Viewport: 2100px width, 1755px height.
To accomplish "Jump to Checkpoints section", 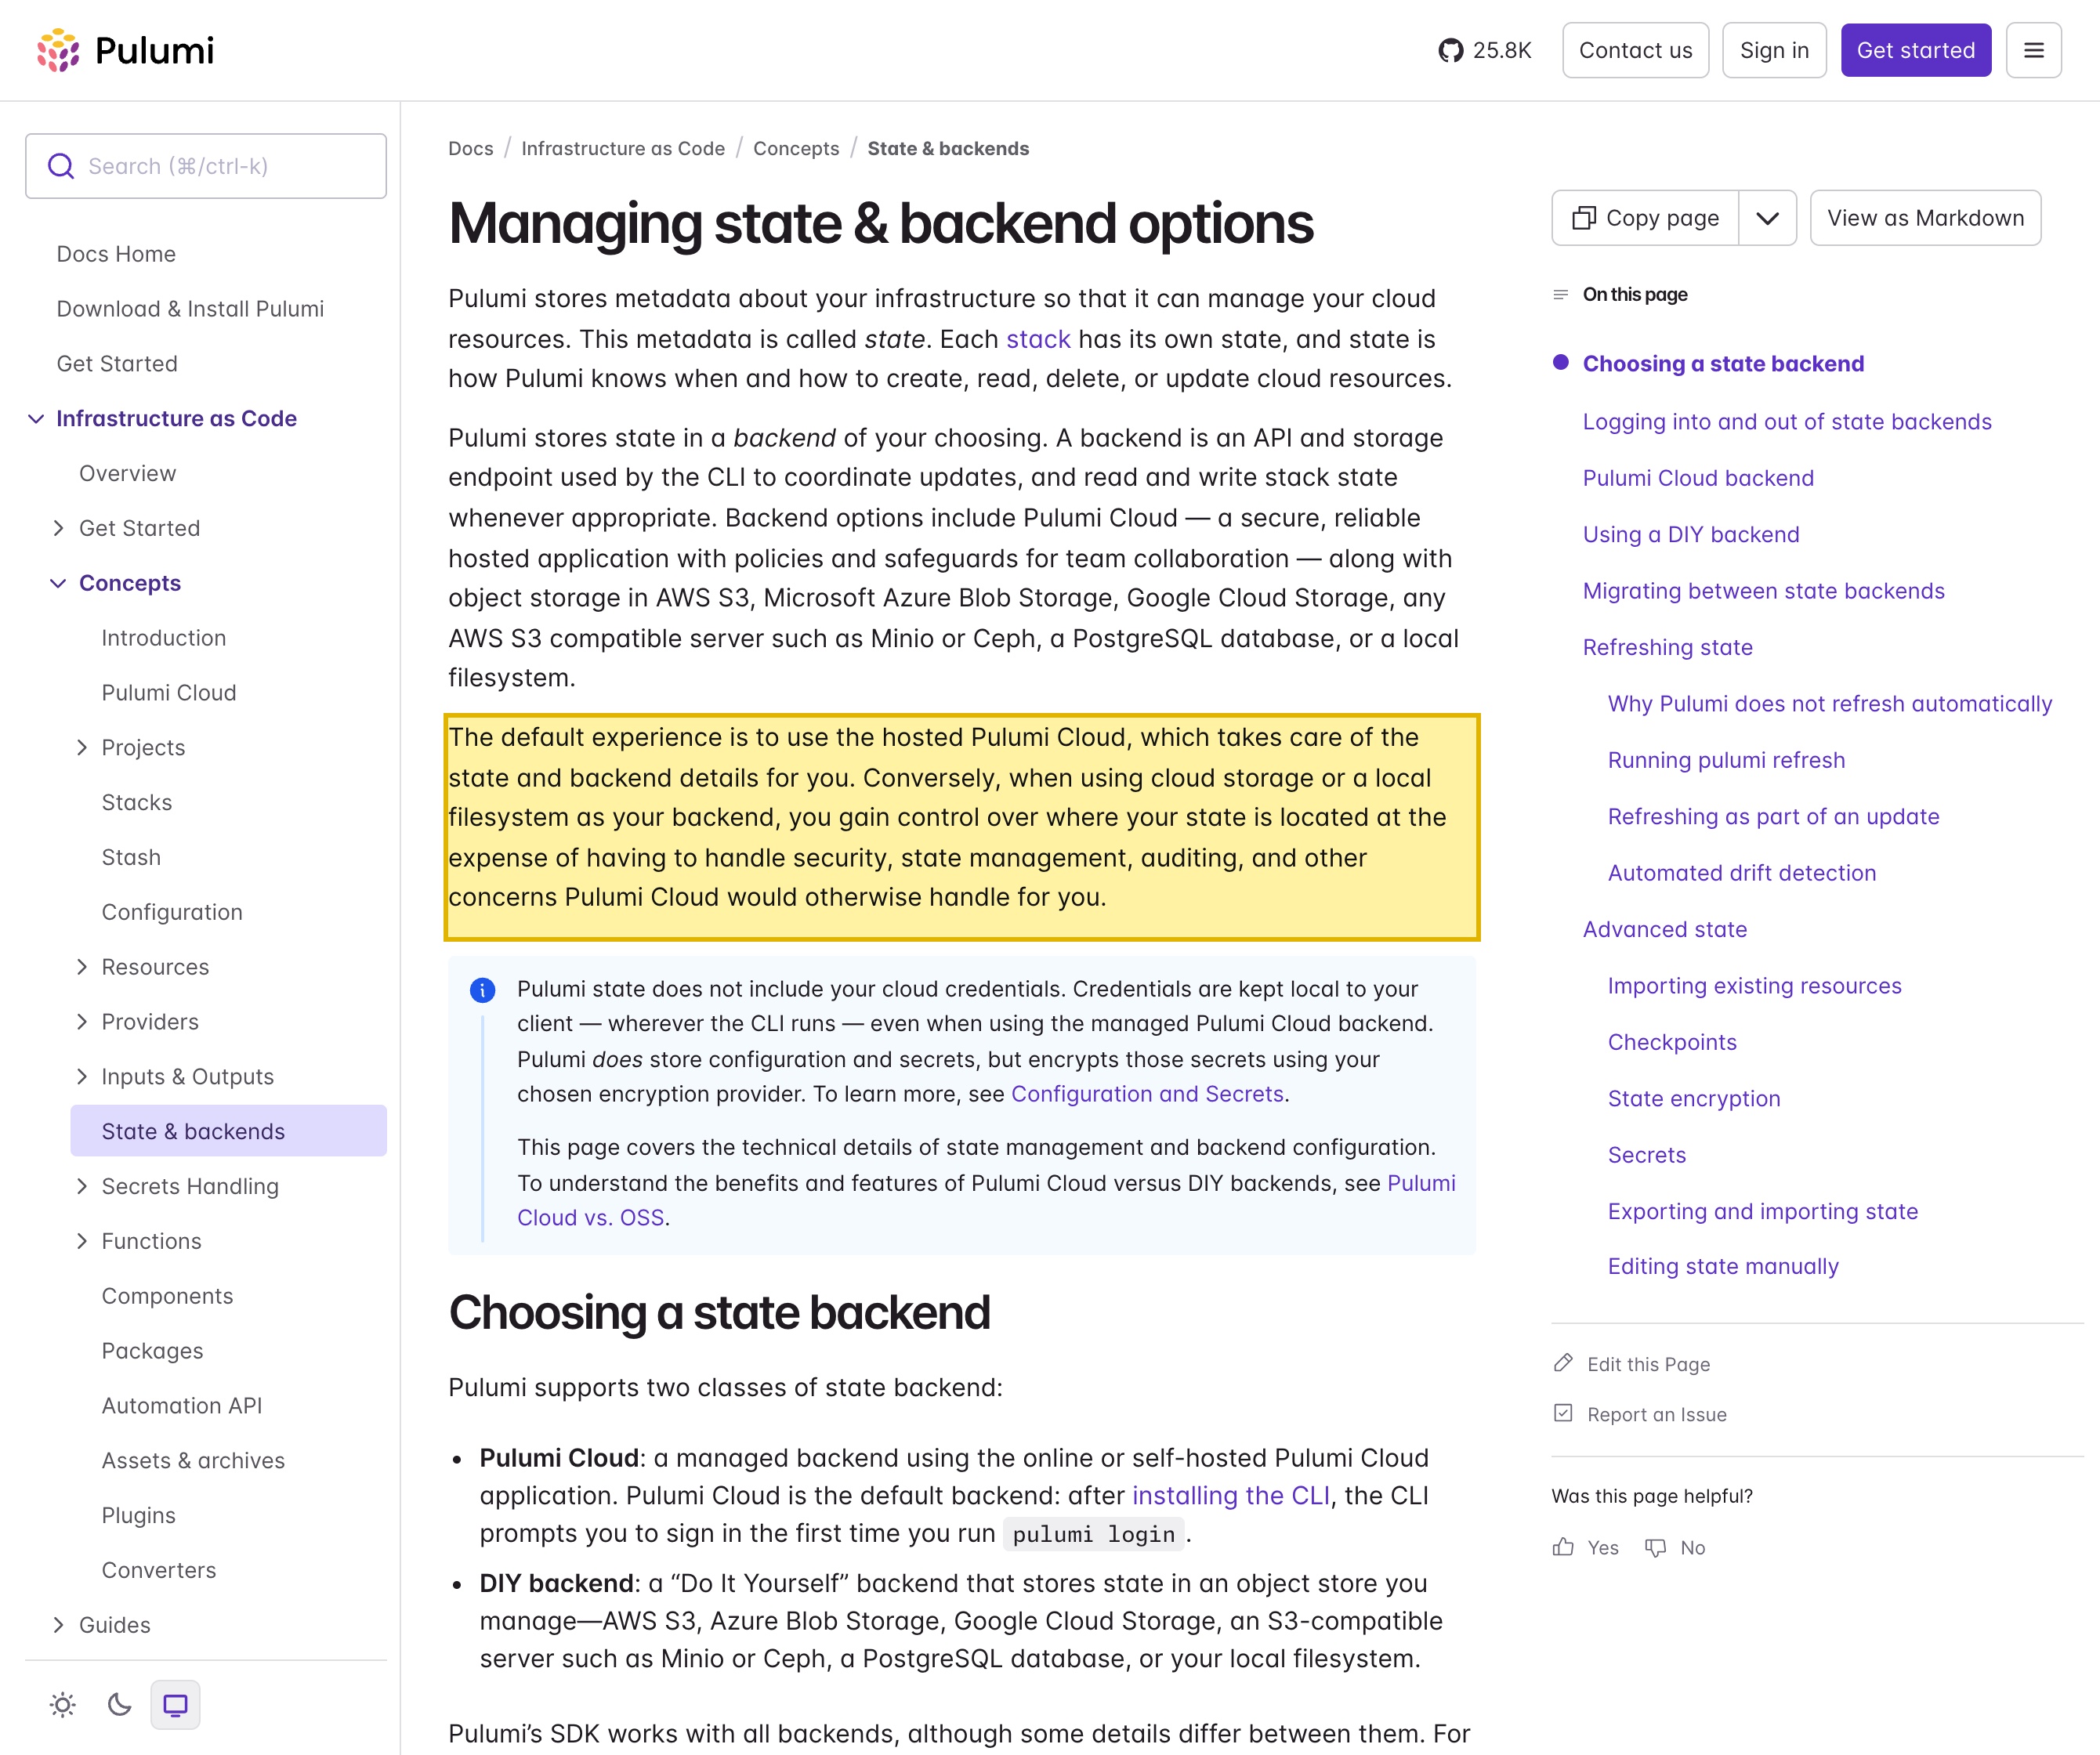I will click(1672, 1042).
